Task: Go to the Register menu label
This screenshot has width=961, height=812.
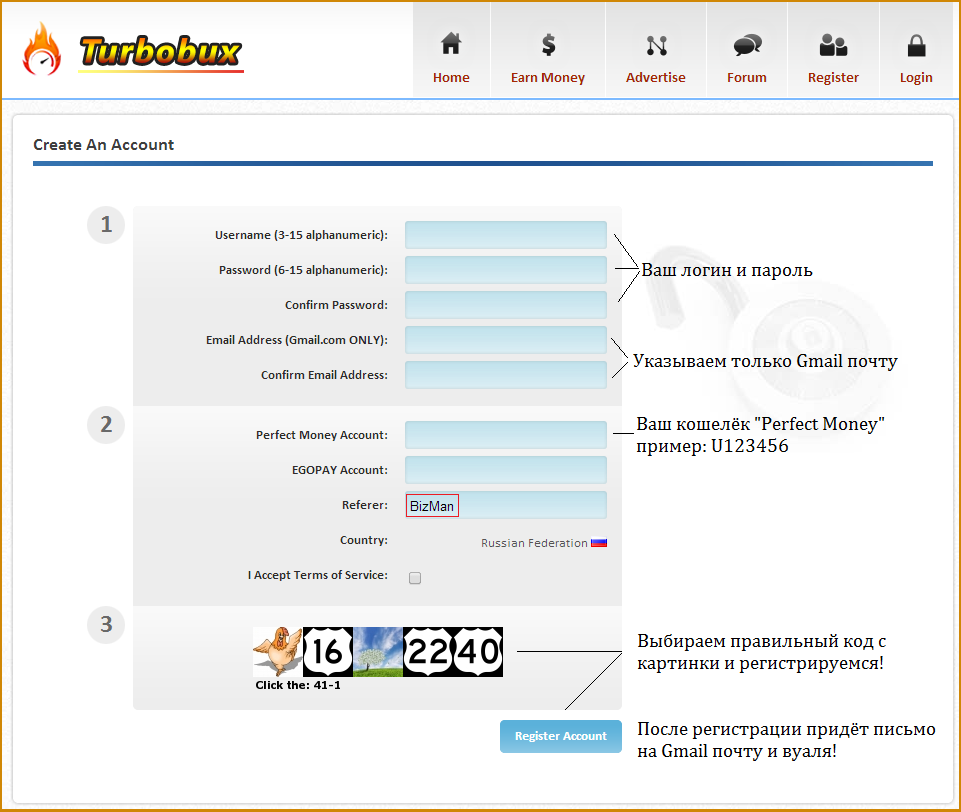Action: point(833,78)
